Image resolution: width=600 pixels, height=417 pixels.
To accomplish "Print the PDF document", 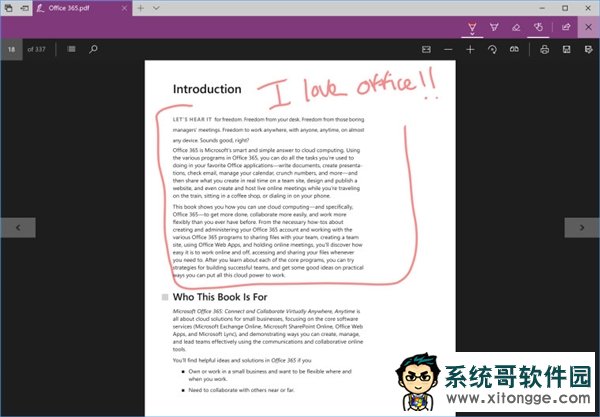I will (x=545, y=49).
